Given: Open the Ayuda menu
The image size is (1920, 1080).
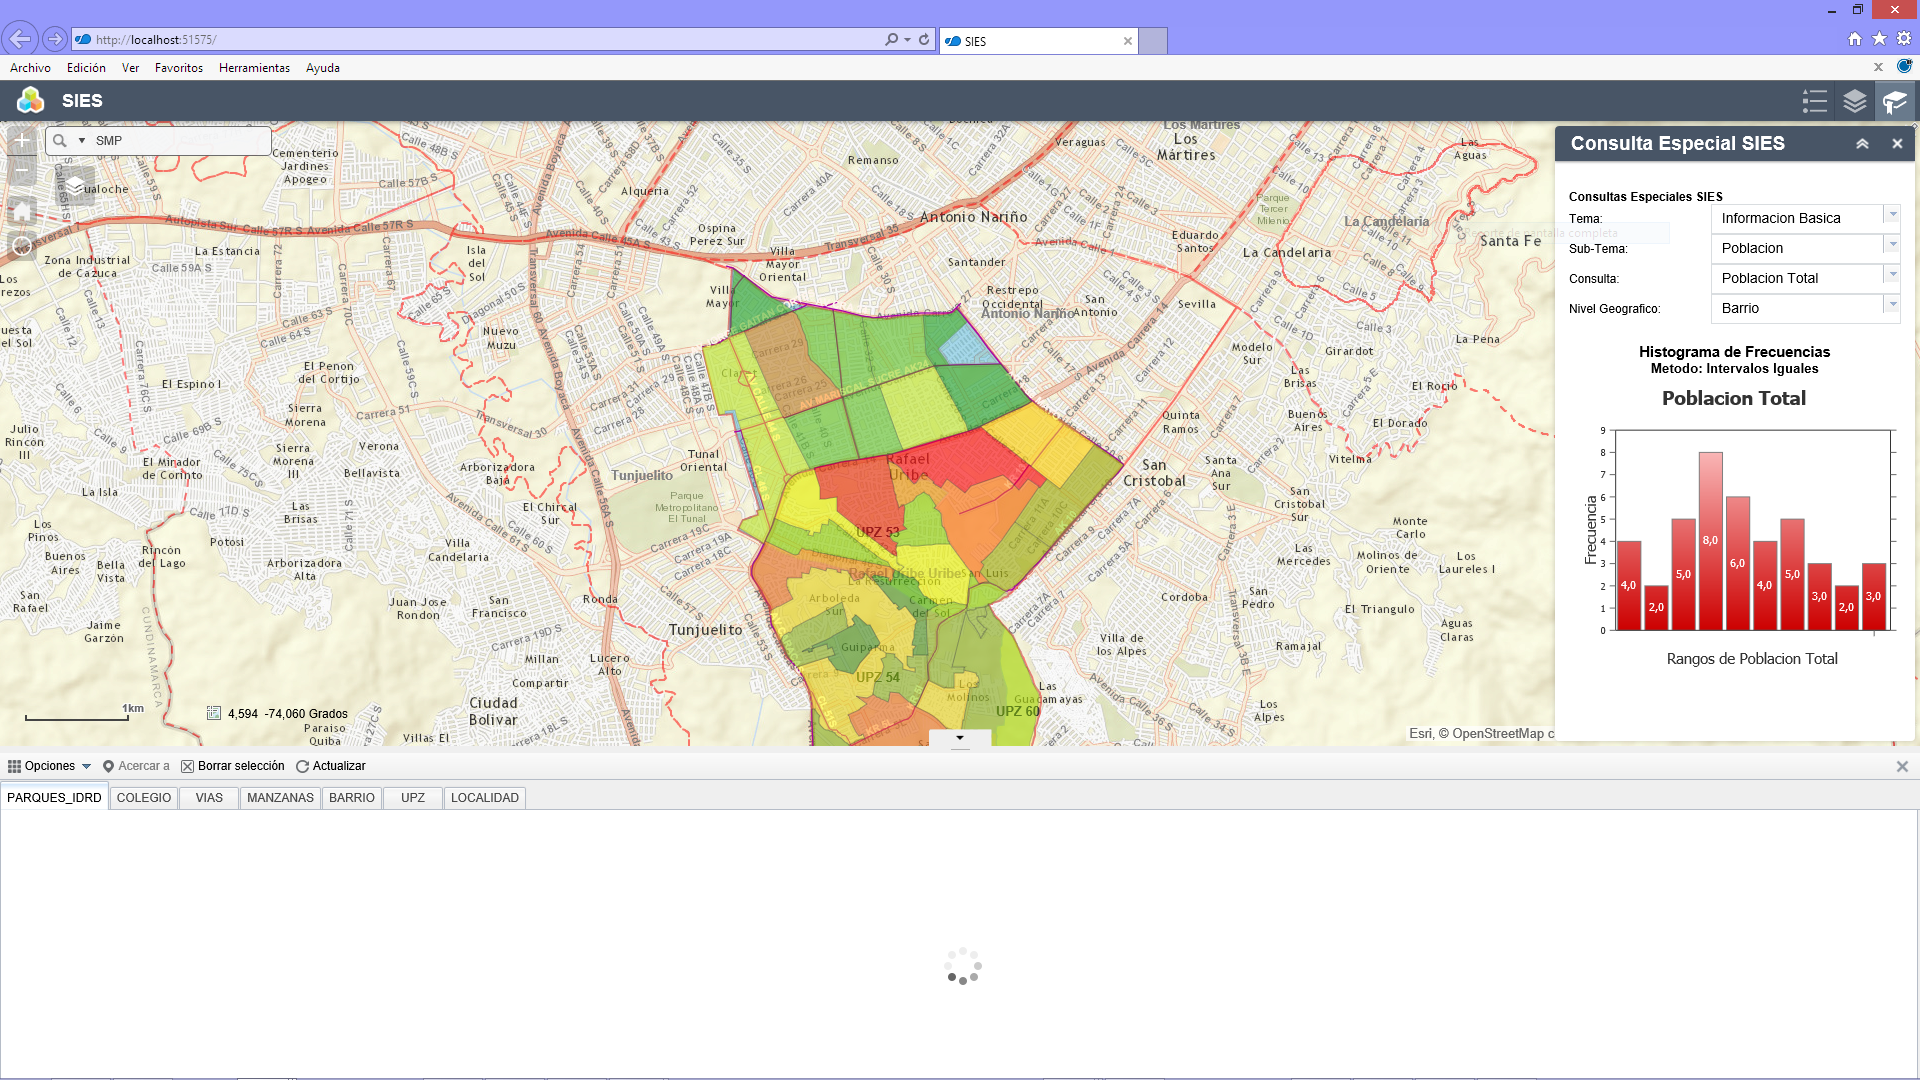Looking at the screenshot, I should [x=323, y=68].
